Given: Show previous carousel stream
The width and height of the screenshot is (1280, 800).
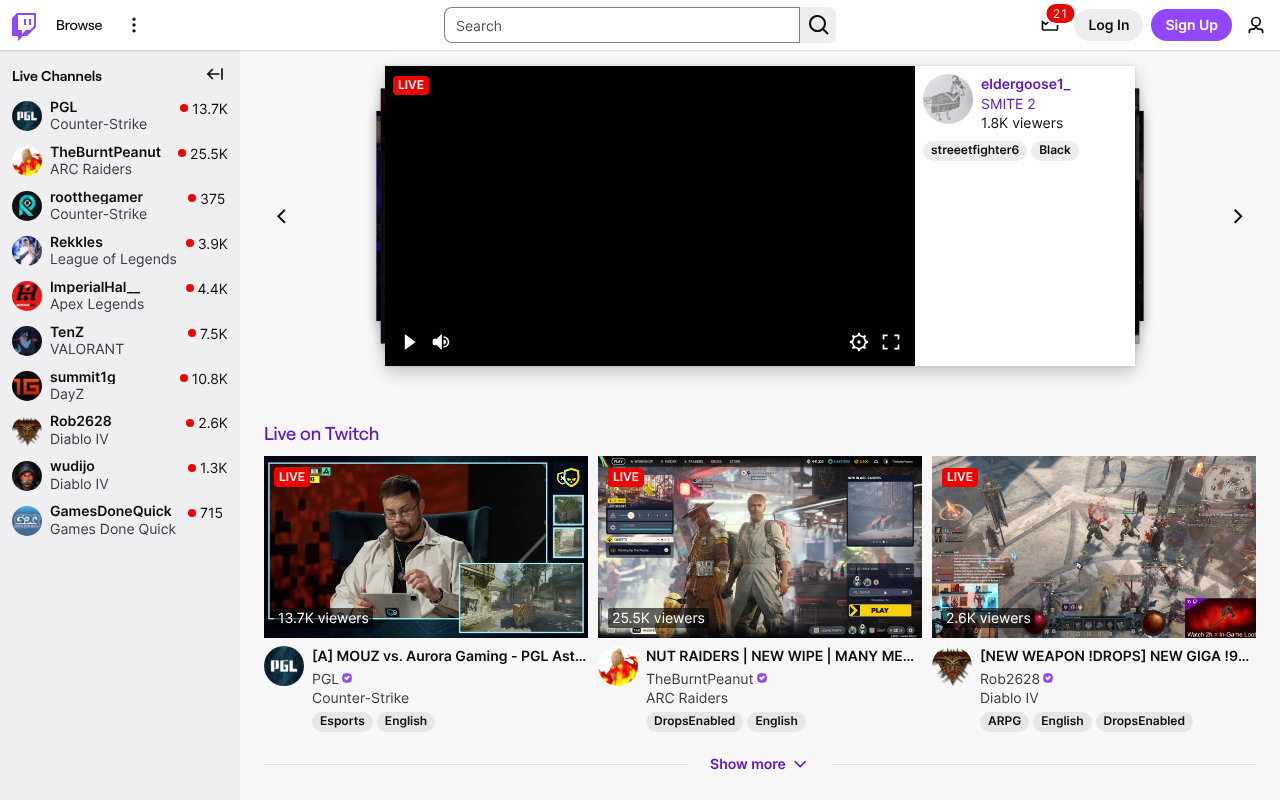Looking at the screenshot, I should pyautogui.click(x=281, y=216).
